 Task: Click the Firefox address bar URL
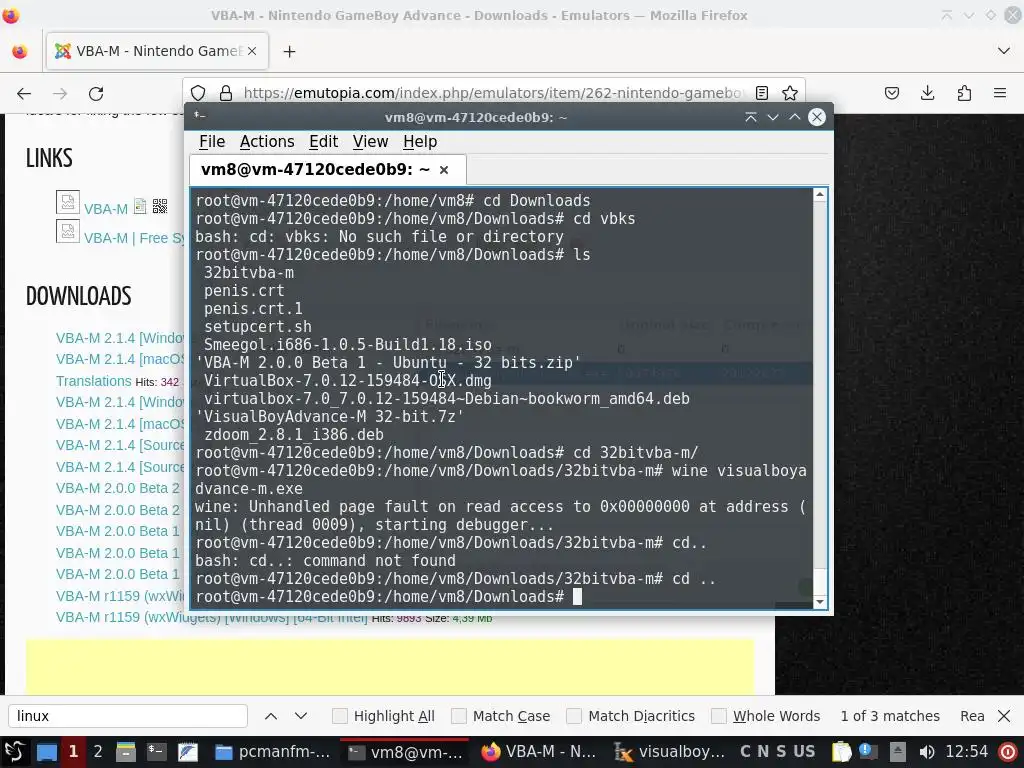pyautogui.click(x=493, y=93)
